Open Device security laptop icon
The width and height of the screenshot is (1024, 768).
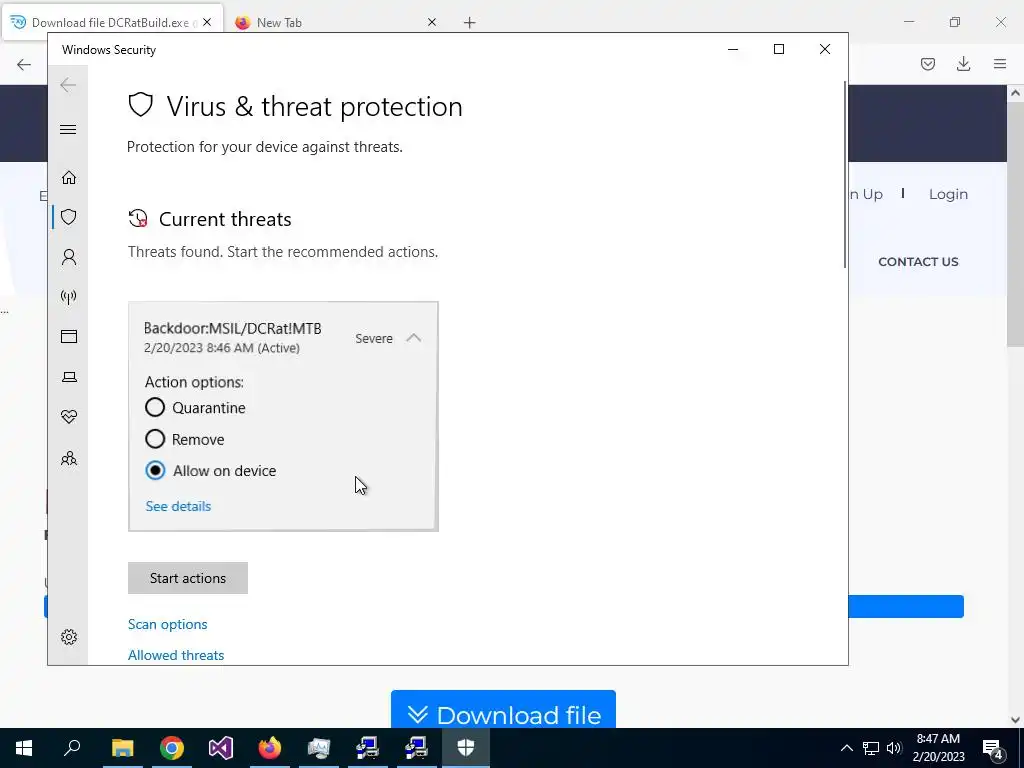pyautogui.click(x=69, y=377)
